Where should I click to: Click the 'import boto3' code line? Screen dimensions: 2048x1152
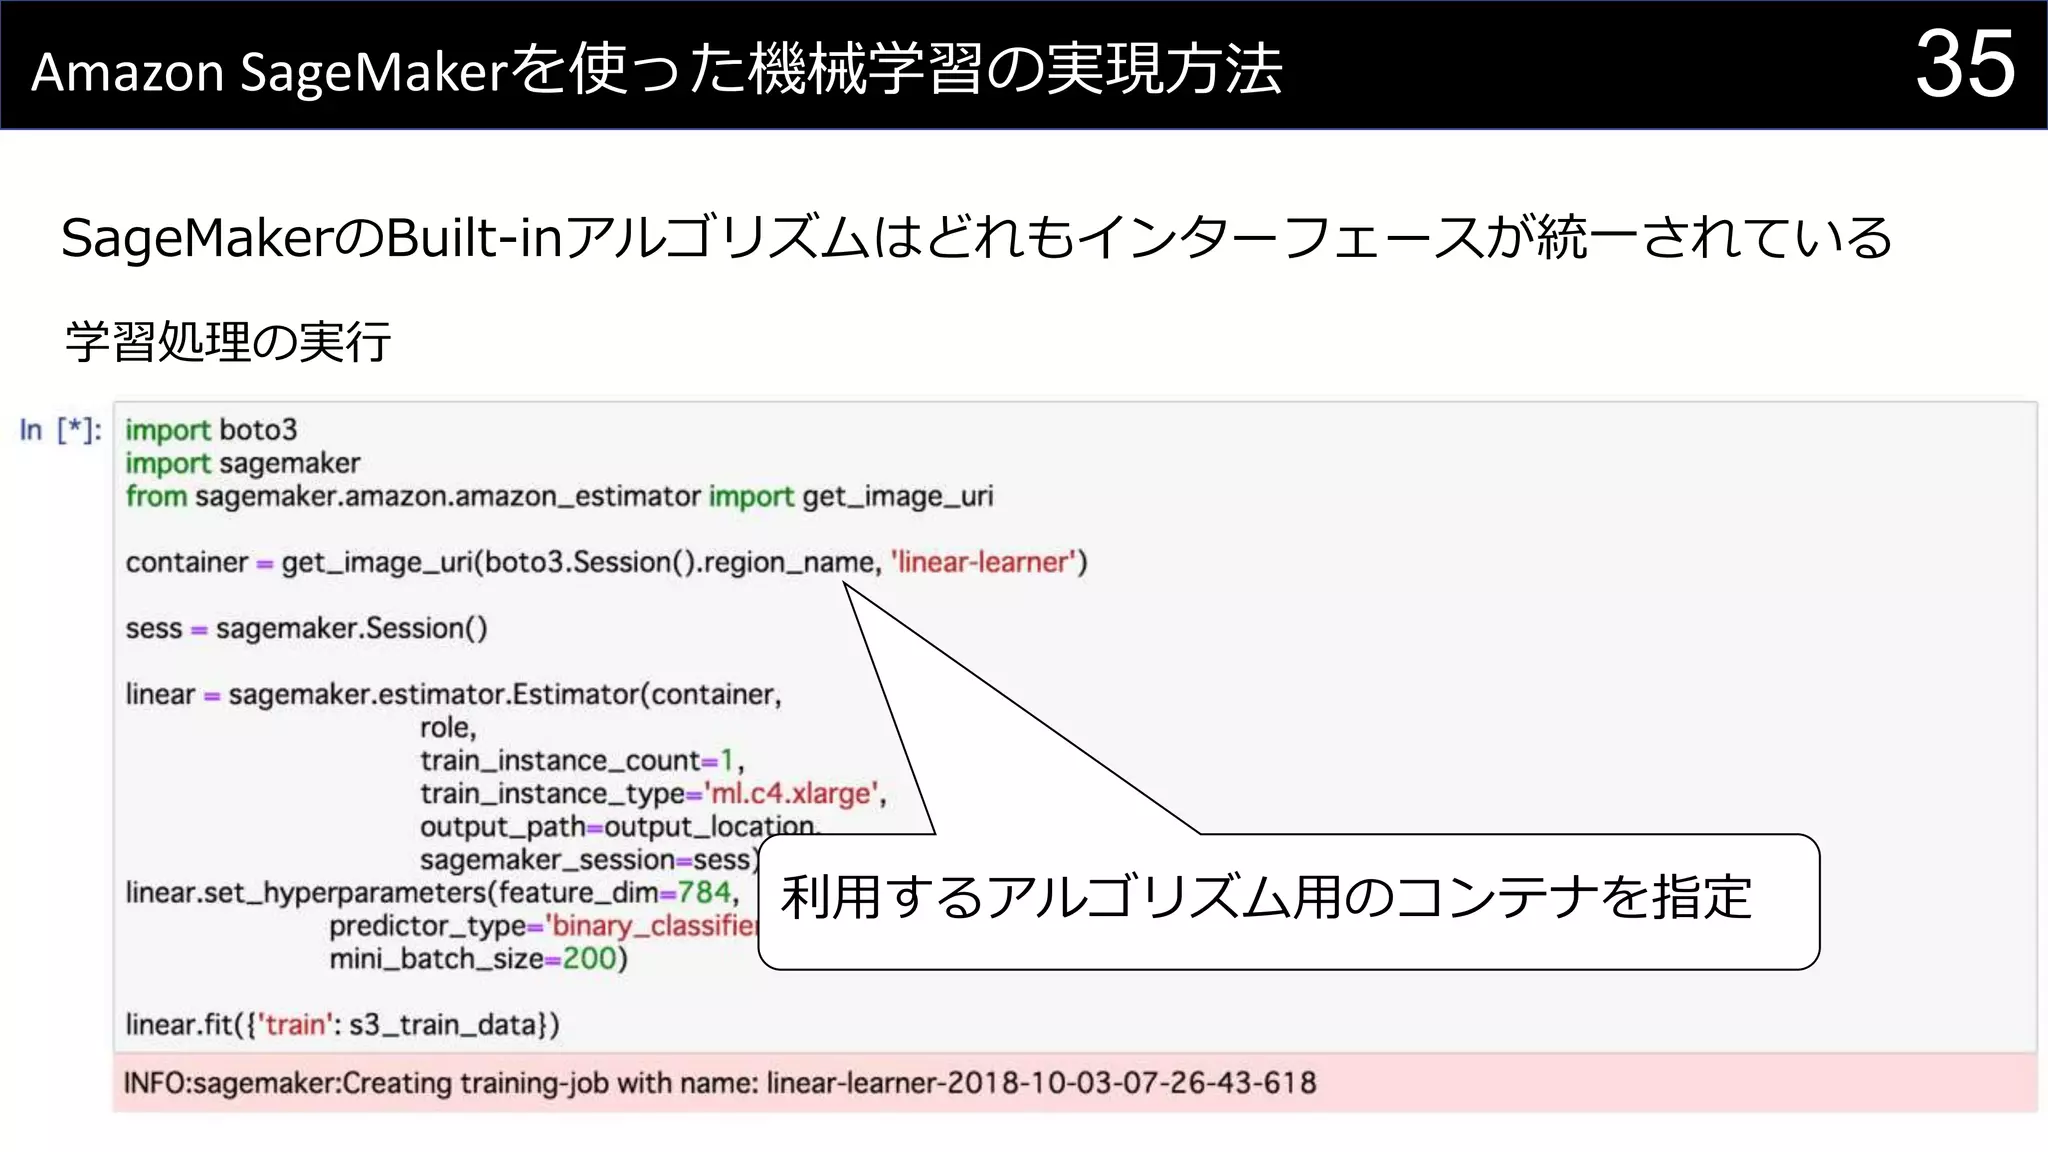(x=211, y=430)
